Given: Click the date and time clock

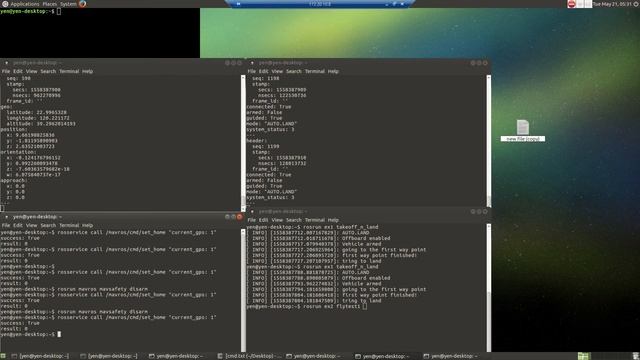Looking at the screenshot, I should click(x=612, y=4).
